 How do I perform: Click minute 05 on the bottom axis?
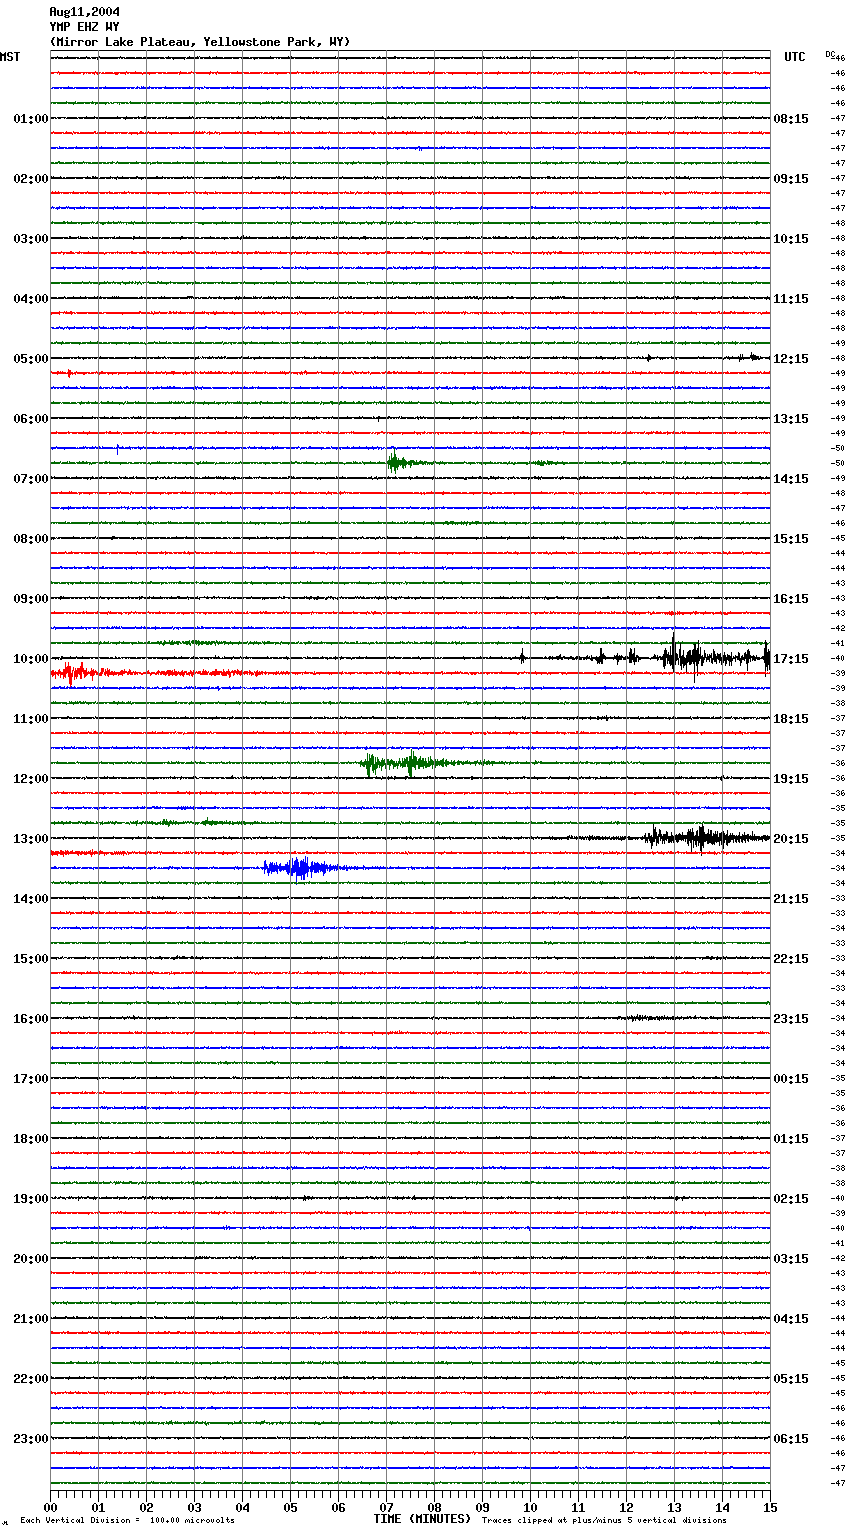tap(290, 1507)
